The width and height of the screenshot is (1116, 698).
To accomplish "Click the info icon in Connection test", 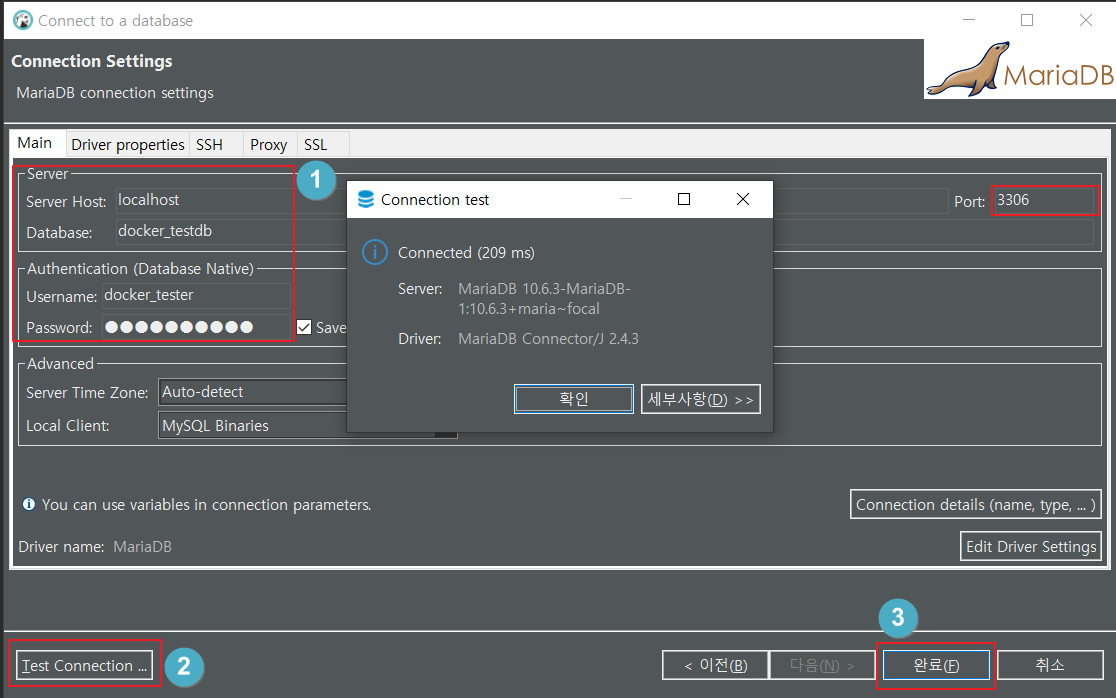I will pyautogui.click(x=374, y=252).
